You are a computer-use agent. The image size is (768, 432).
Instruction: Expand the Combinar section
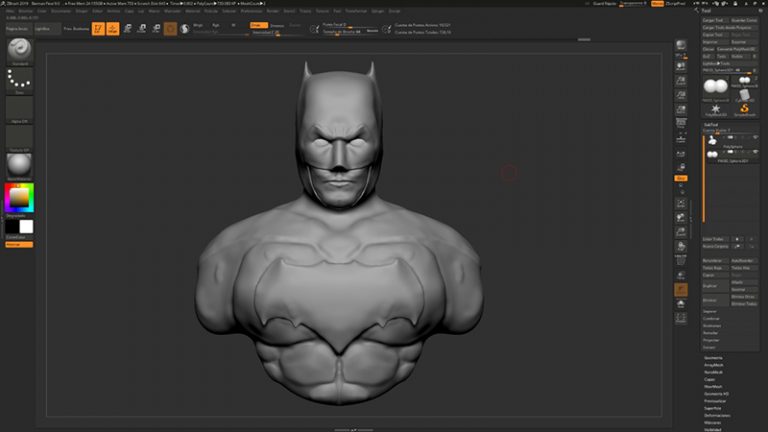[711, 319]
